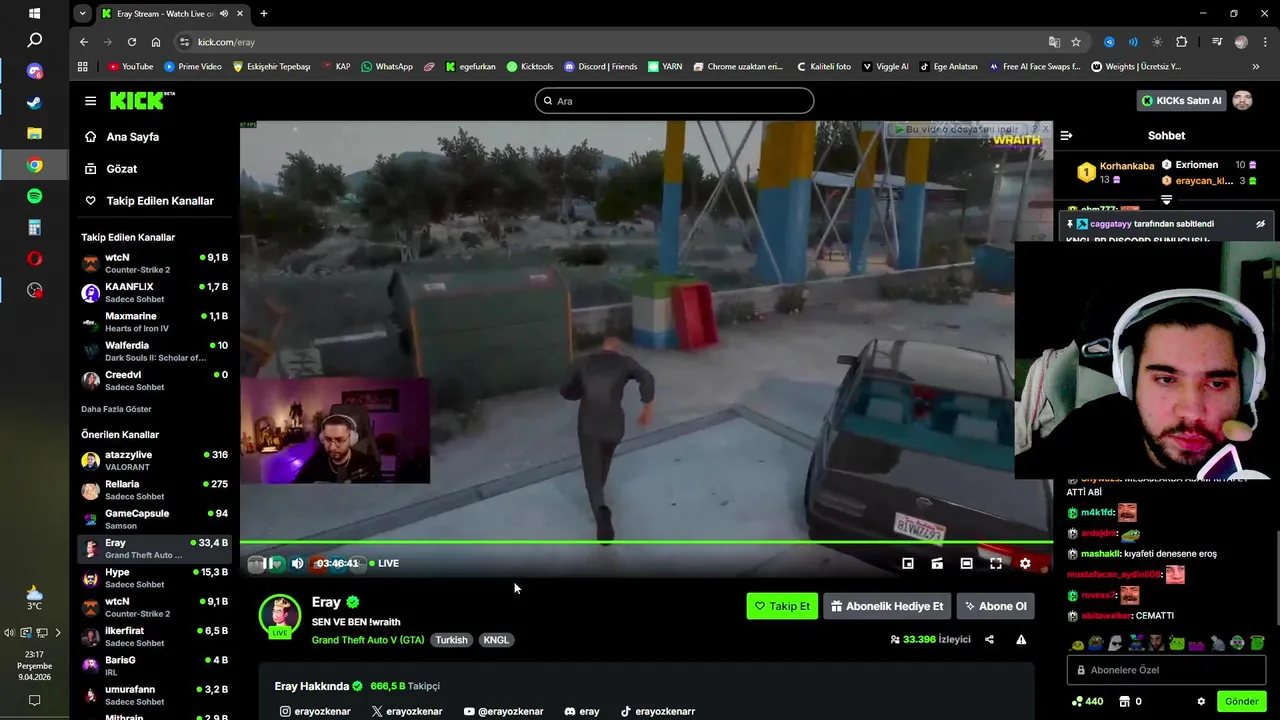Open Eray's X erayozkenar link
This screenshot has height=720, width=1280.
tap(407, 712)
